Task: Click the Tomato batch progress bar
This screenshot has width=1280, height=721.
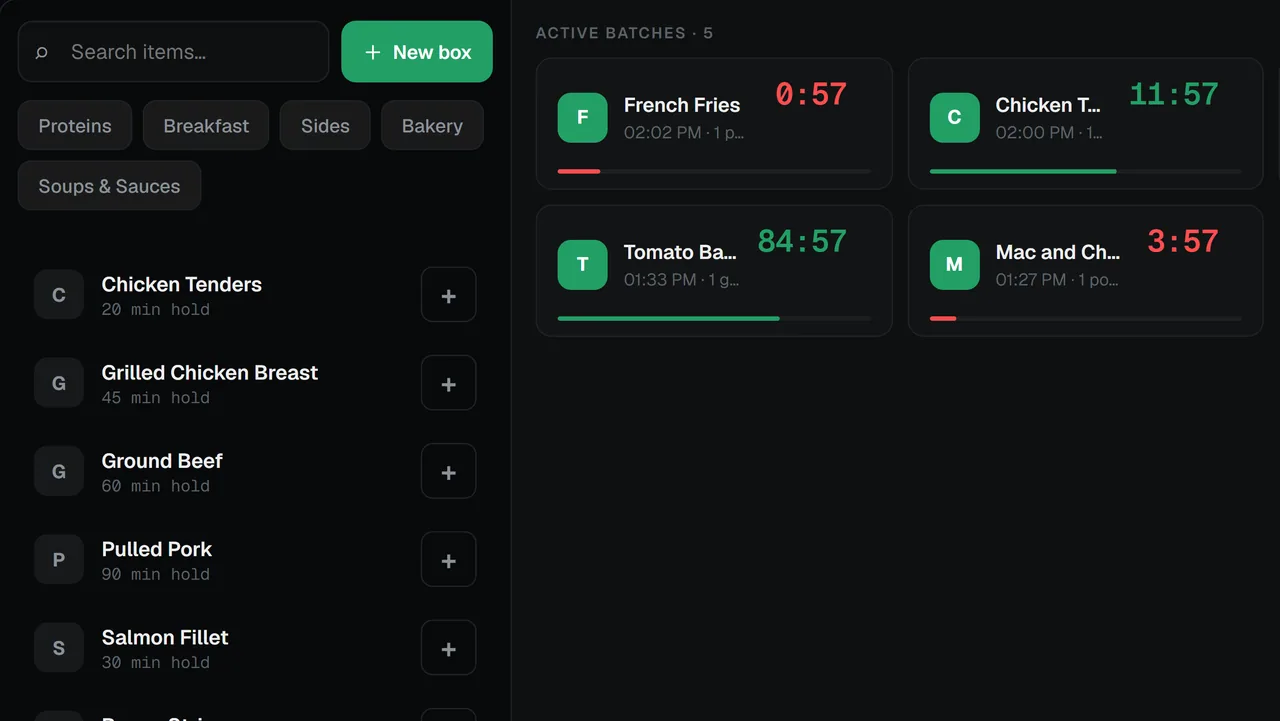Action: pyautogui.click(x=714, y=318)
